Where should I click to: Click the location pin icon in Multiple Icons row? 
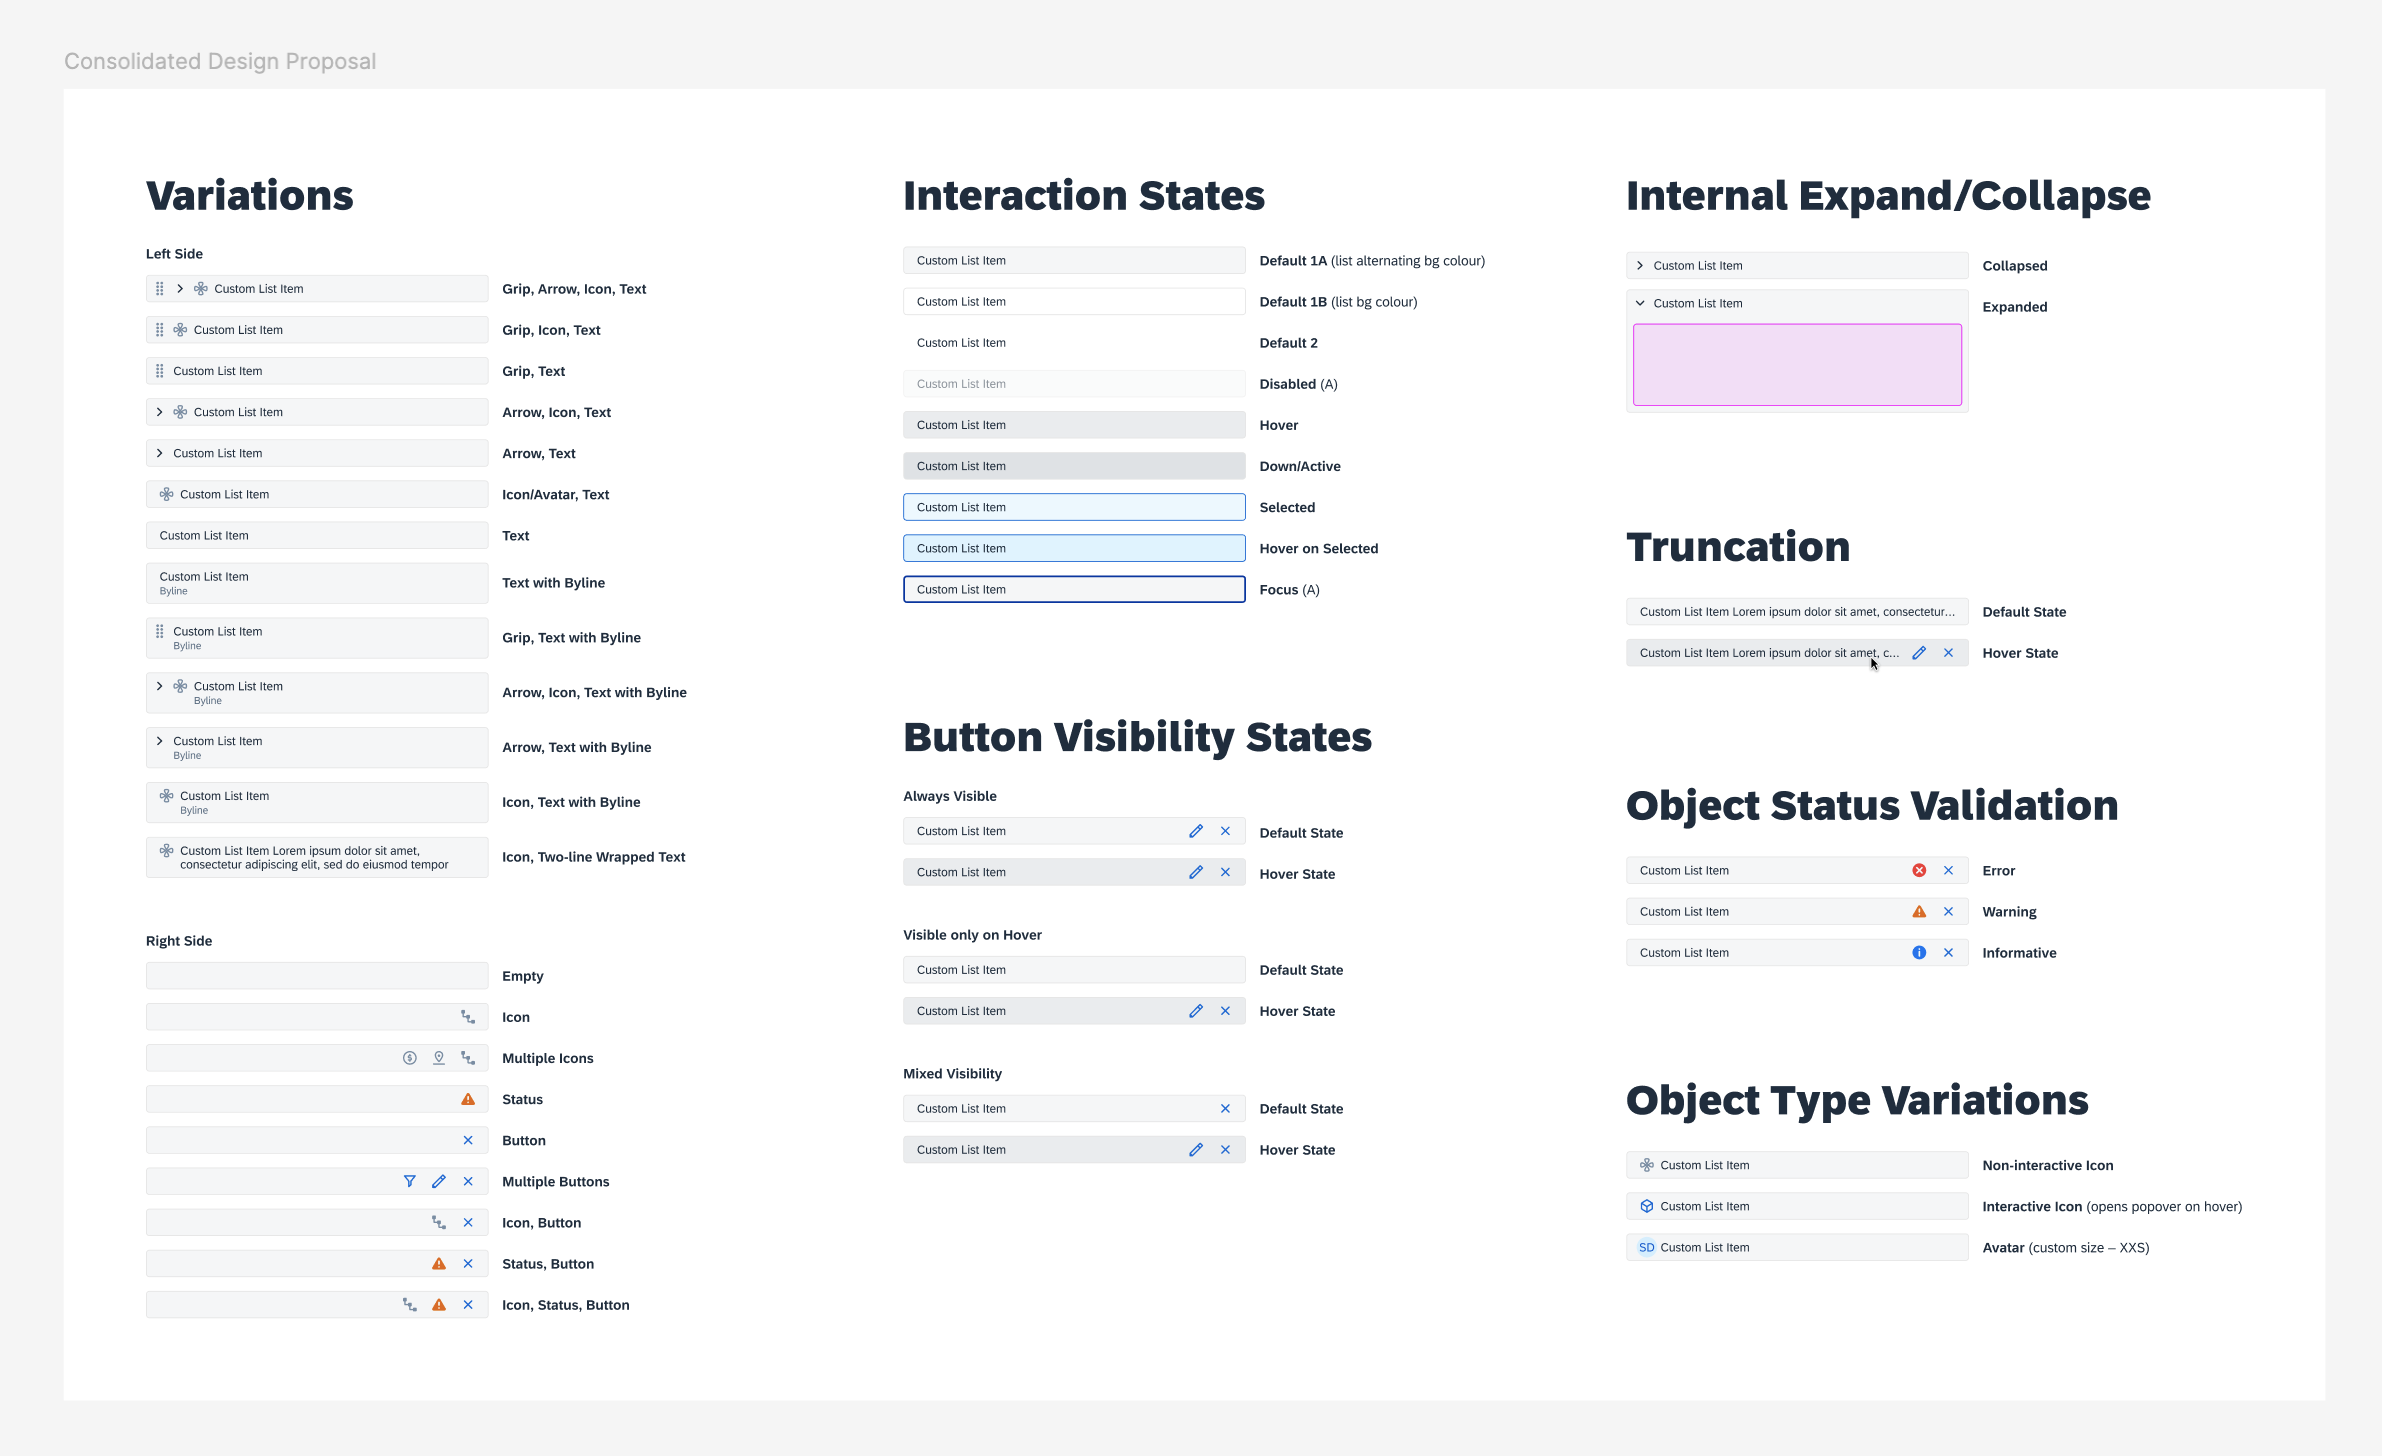click(439, 1058)
